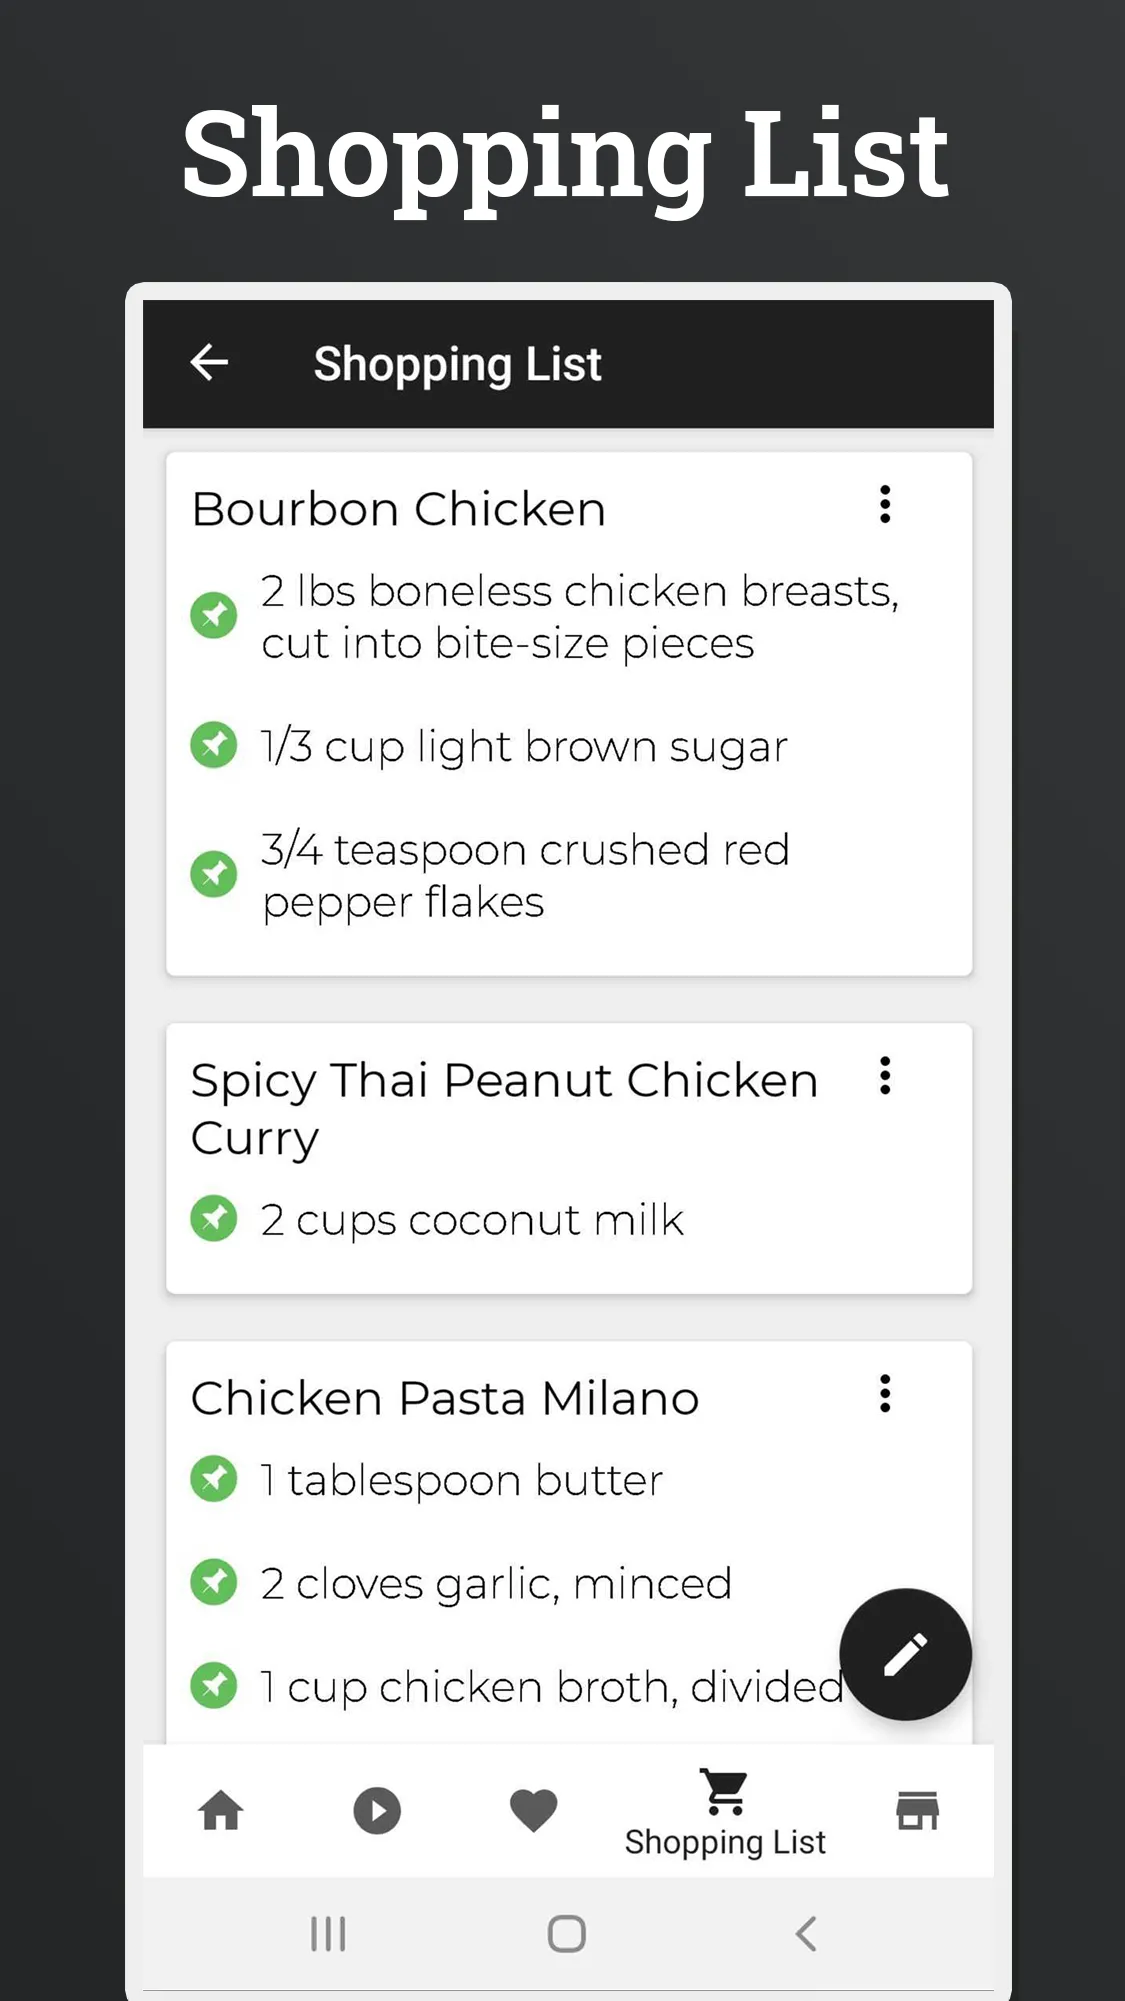Open the store tab icon
Image resolution: width=1125 pixels, height=2001 pixels.
click(x=917, y=1810)
